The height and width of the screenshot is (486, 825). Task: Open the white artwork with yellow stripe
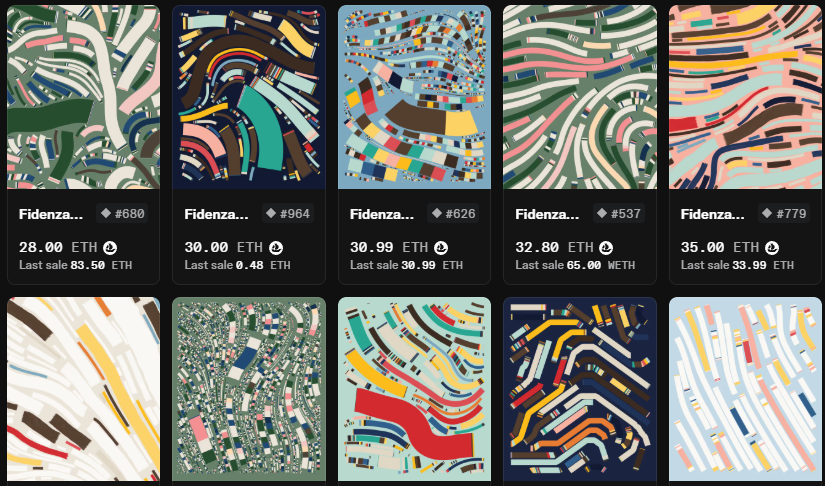tap(84, 389)
